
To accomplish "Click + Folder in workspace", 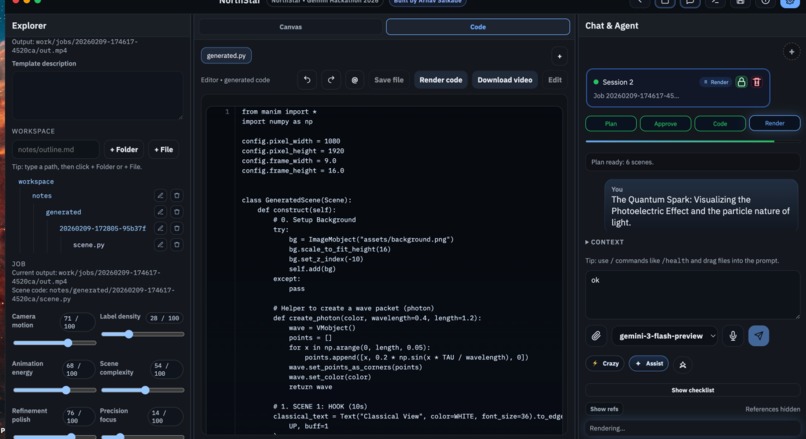I will tap(124, 150).
